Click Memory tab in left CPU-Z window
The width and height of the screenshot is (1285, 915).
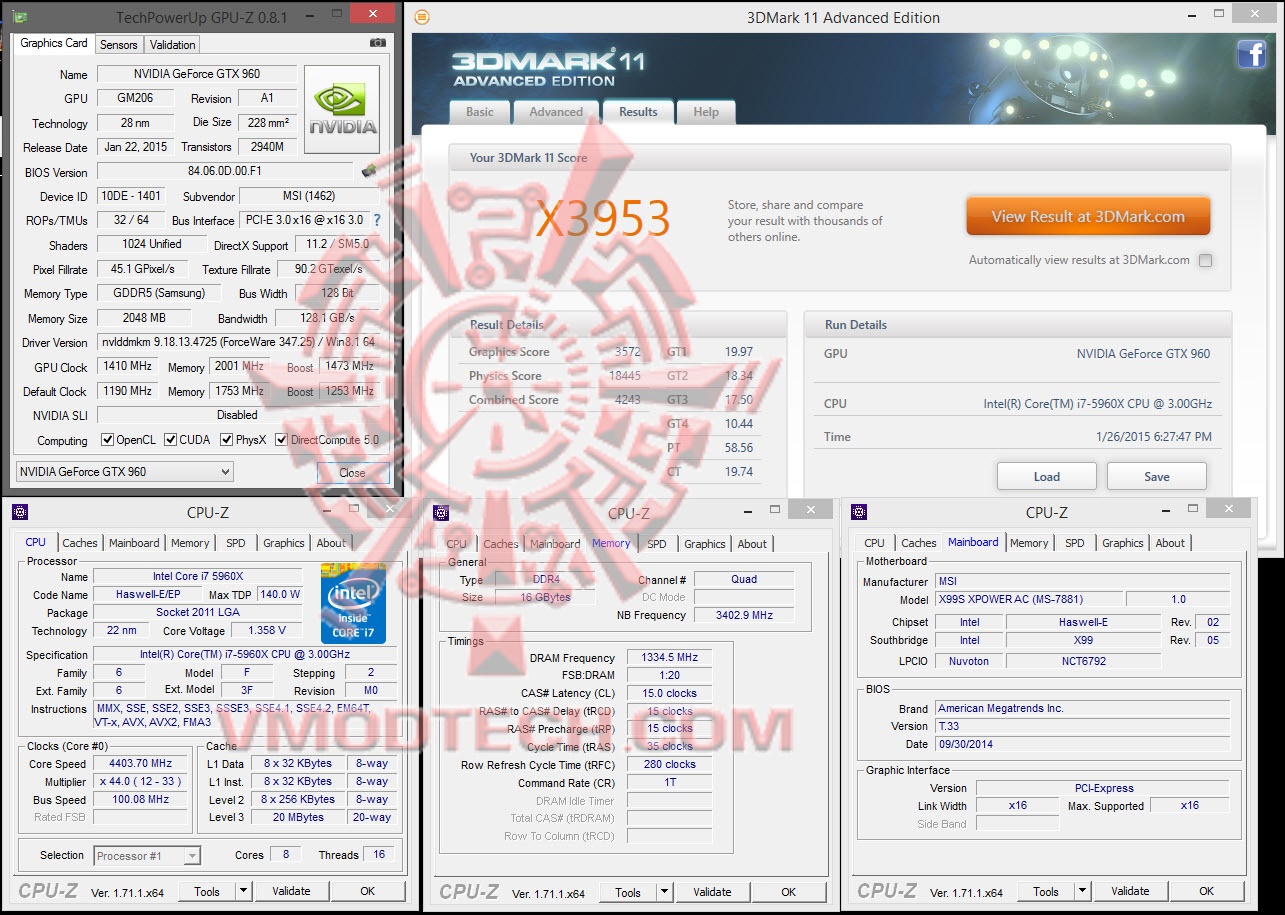(190, 543)
